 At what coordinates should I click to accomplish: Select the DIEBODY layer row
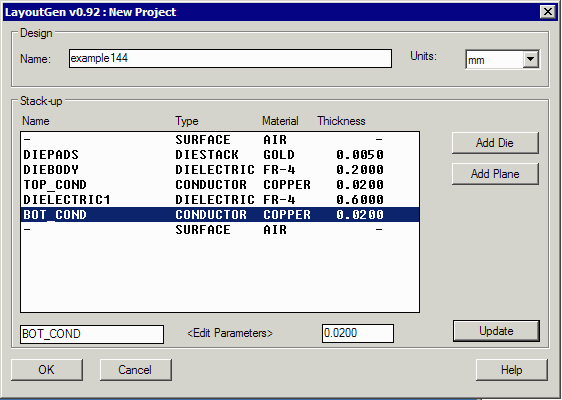220,170
